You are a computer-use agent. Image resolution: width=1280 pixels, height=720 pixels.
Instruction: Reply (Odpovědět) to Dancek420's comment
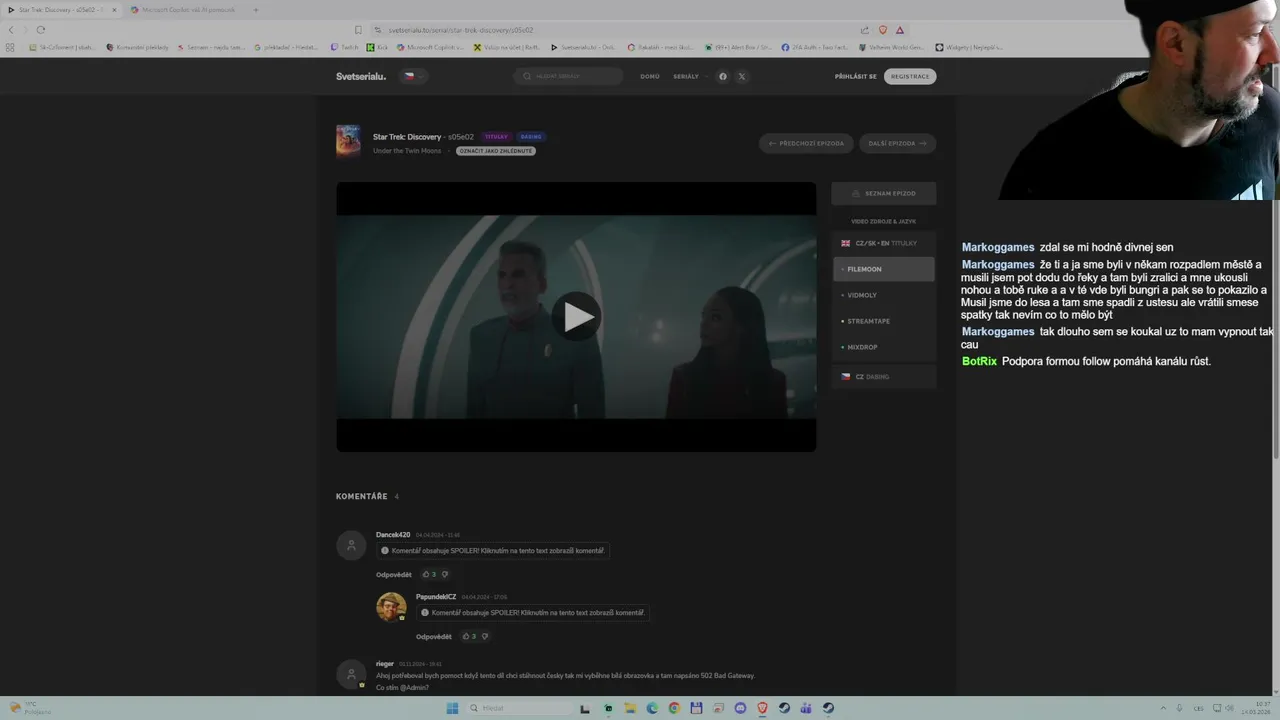tap(394, 575)
